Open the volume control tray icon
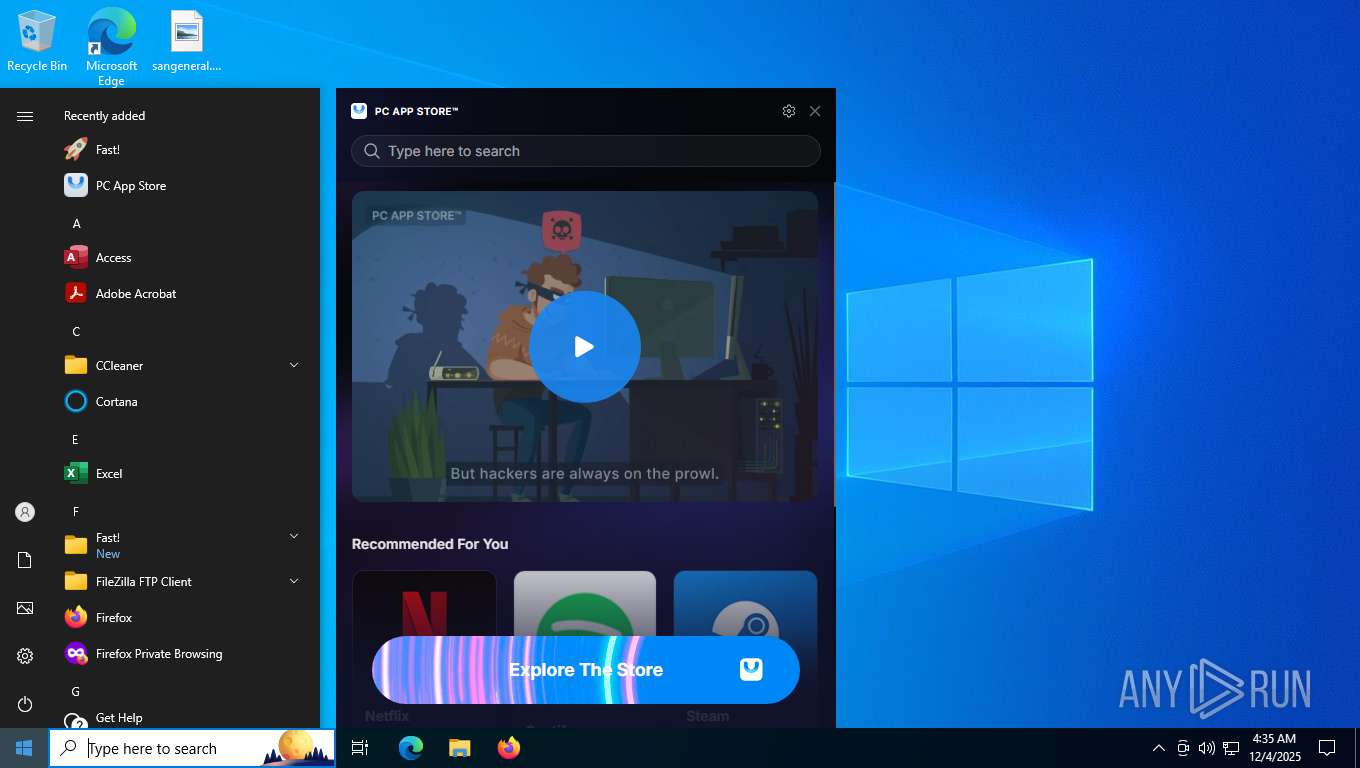1360x768 pixels. pos(1207,748)
